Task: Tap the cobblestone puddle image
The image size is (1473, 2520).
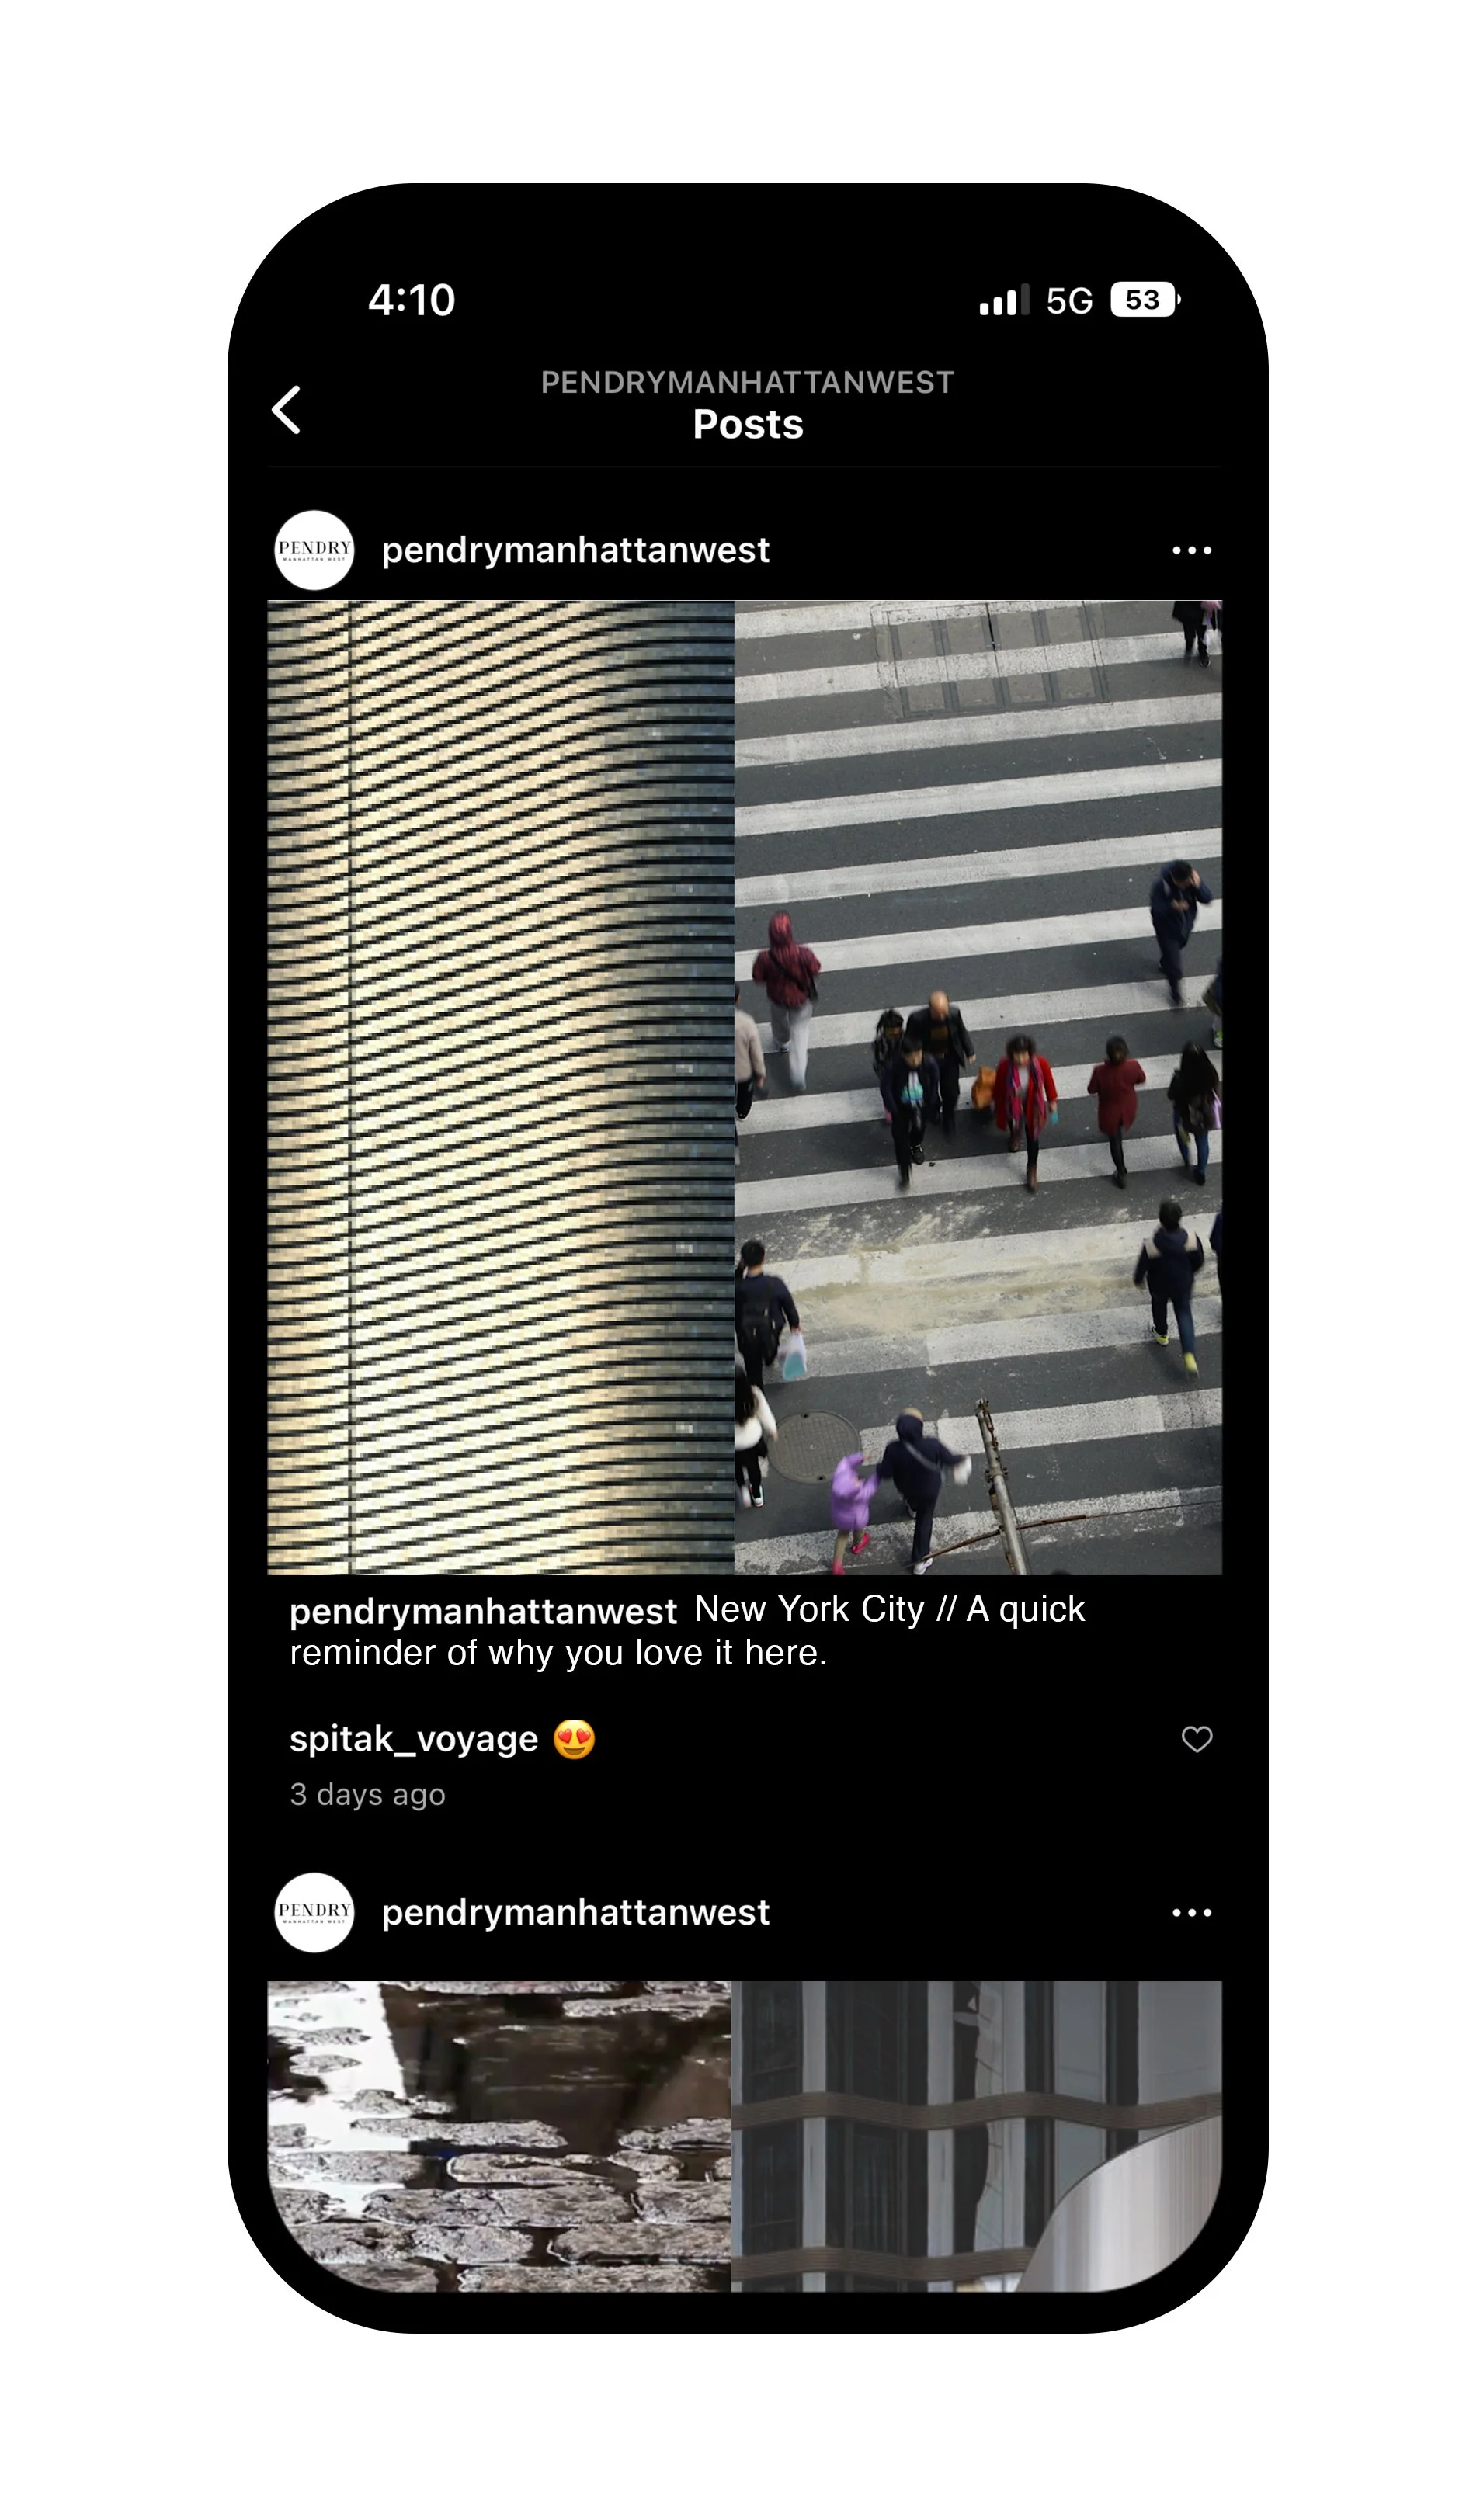Action: (x=499, y=2136)
